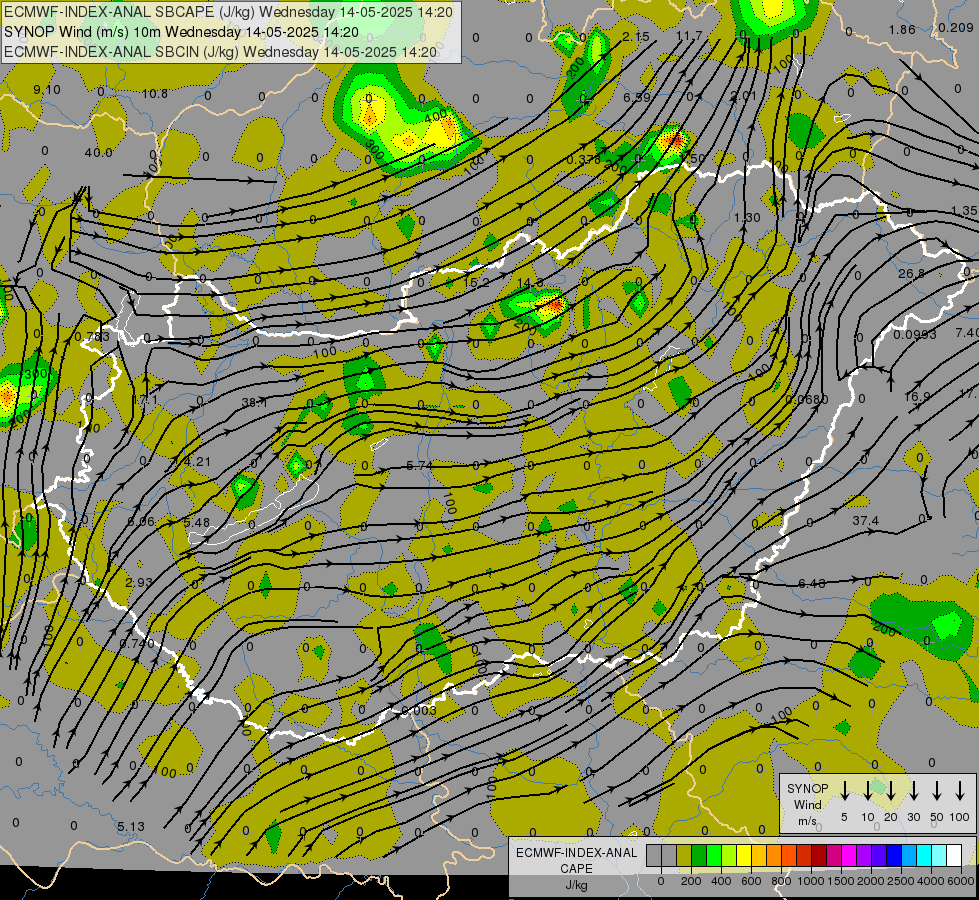The image size is (979, 900).
Task: Click the station value 40.0
Action: (99, 152)
